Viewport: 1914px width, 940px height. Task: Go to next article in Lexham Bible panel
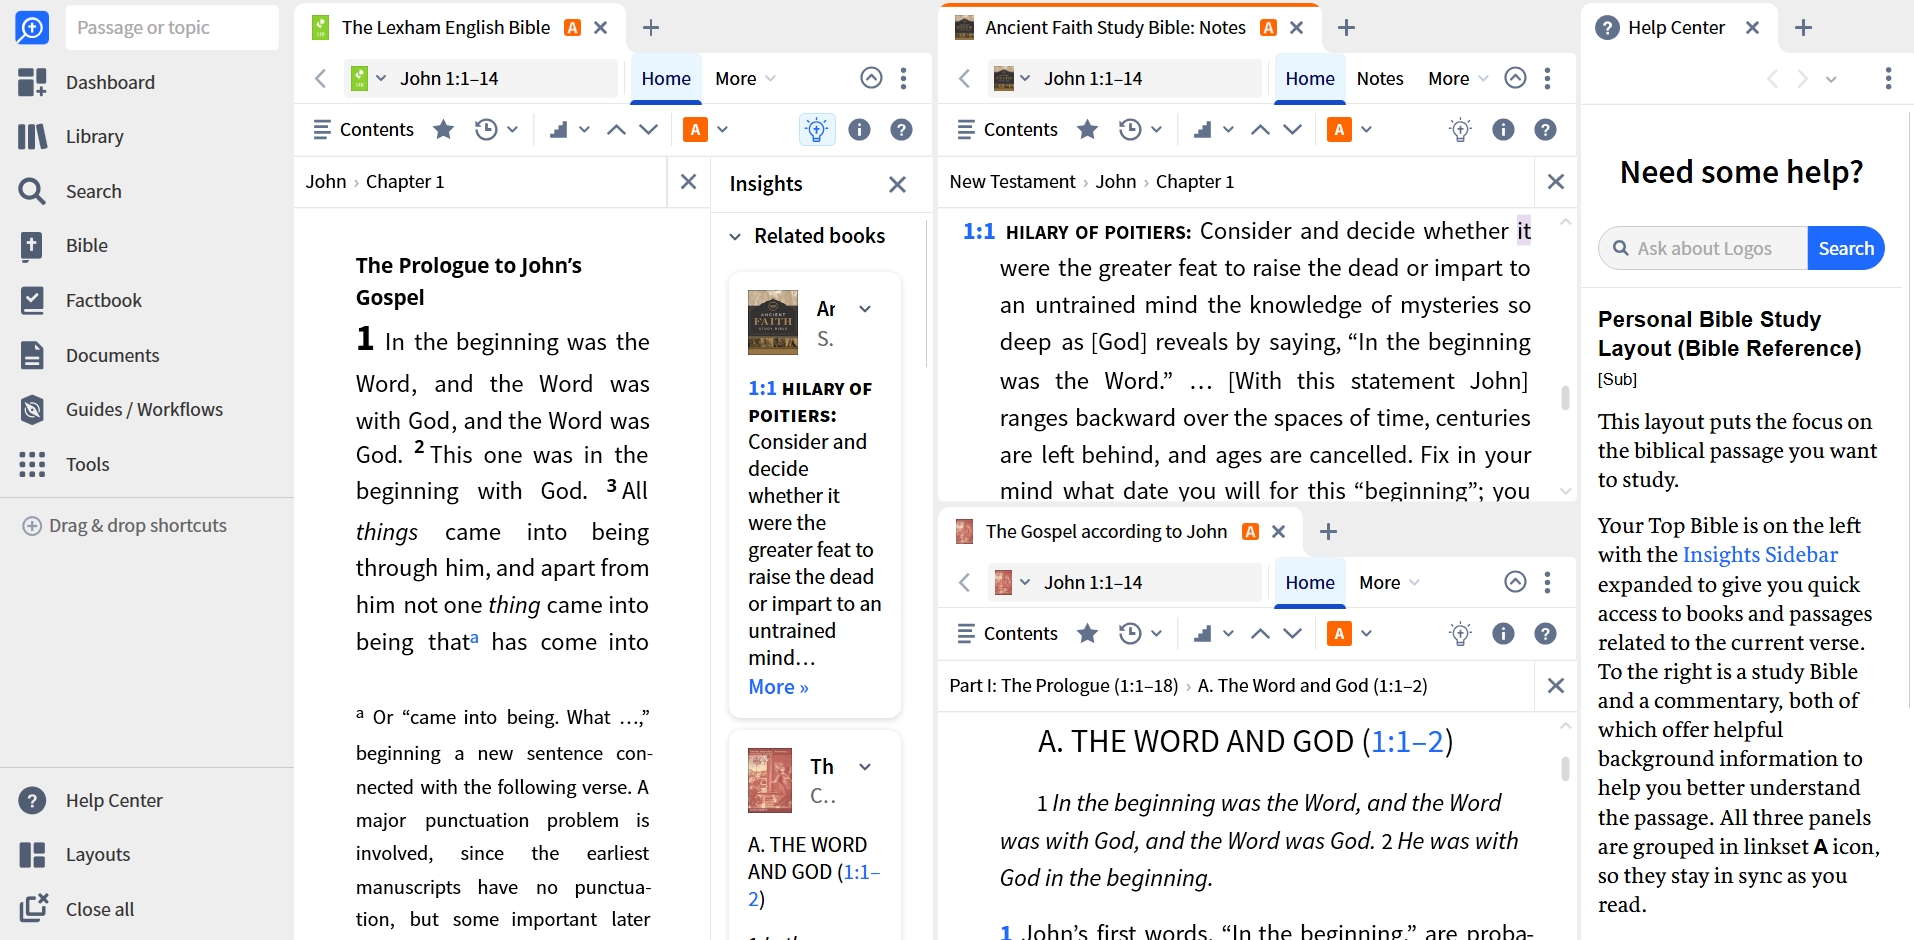648,129
